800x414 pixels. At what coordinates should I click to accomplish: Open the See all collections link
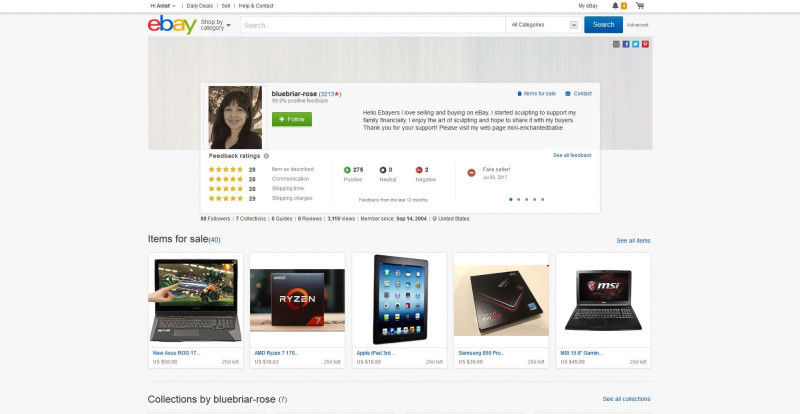coord(627,399)
